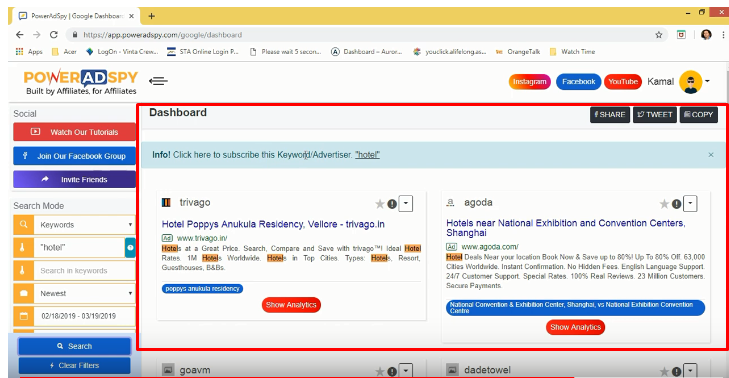Collapse sidebar with the hamburger menu icon
The width and height of the screenshot is (729, 378).
158,81
